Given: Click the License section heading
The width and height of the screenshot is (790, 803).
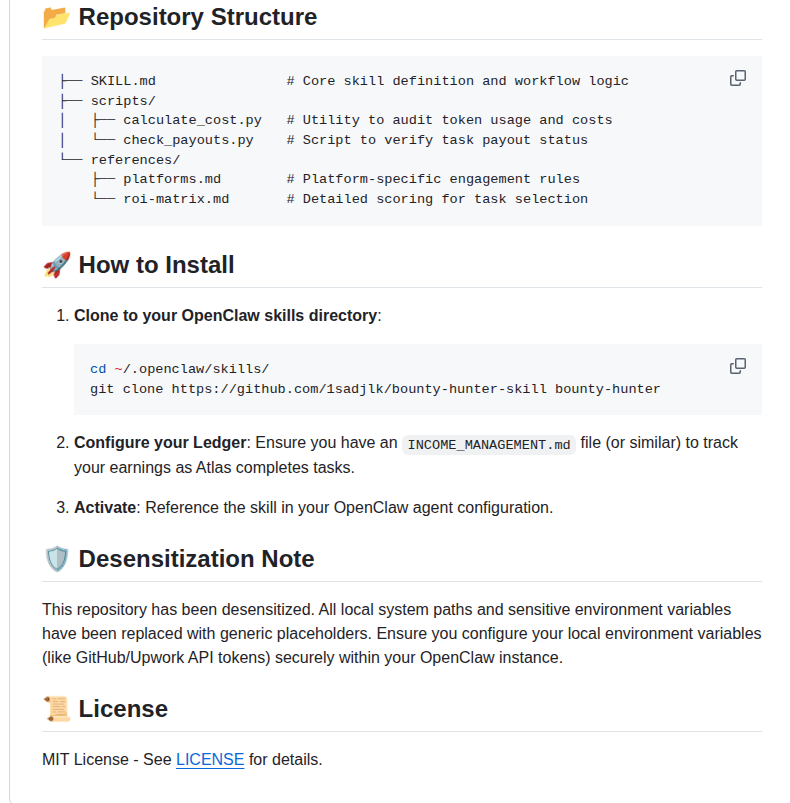Looking at the screenshot, I should click(123, 709).
